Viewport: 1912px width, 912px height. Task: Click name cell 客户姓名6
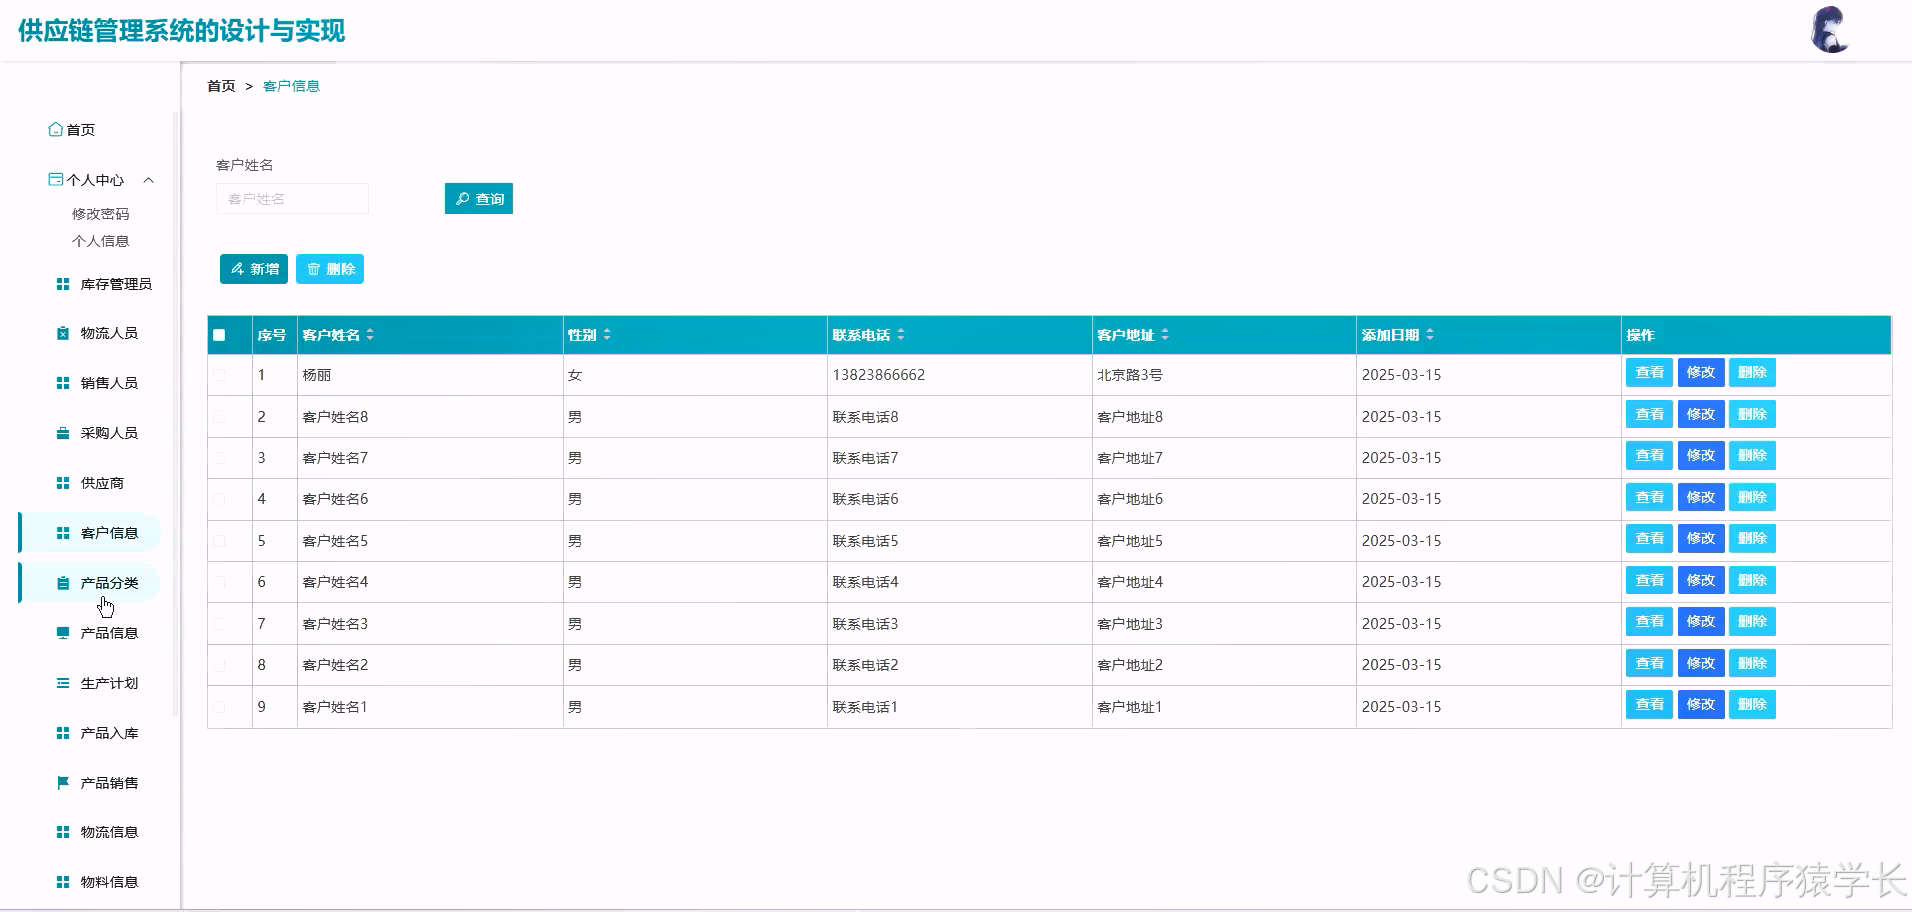(x=335, y=499)
